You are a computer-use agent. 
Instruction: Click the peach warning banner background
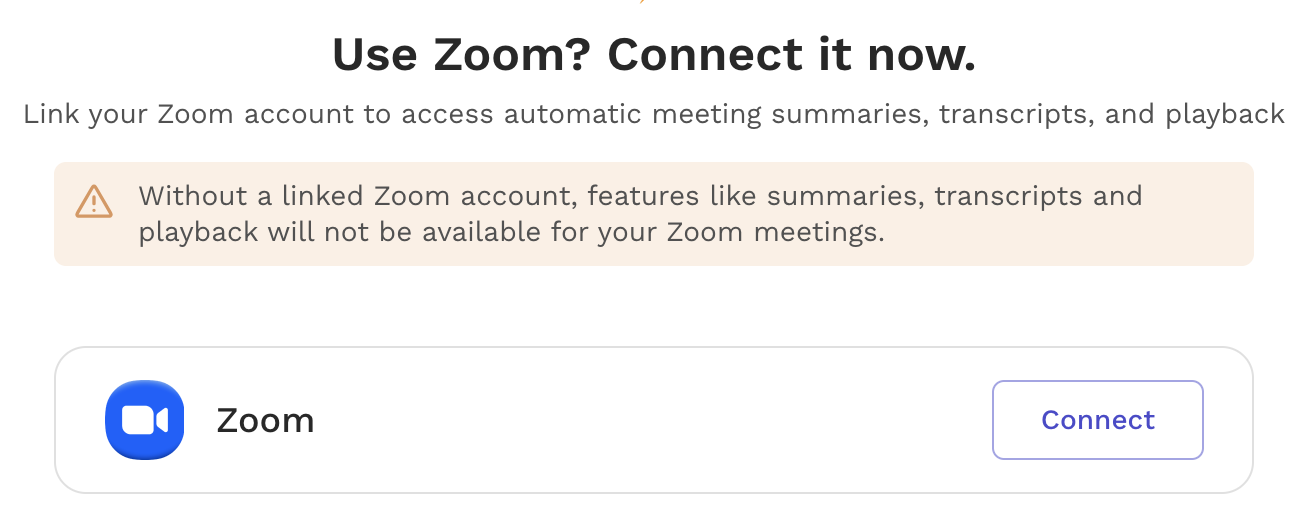pos(654,214)
